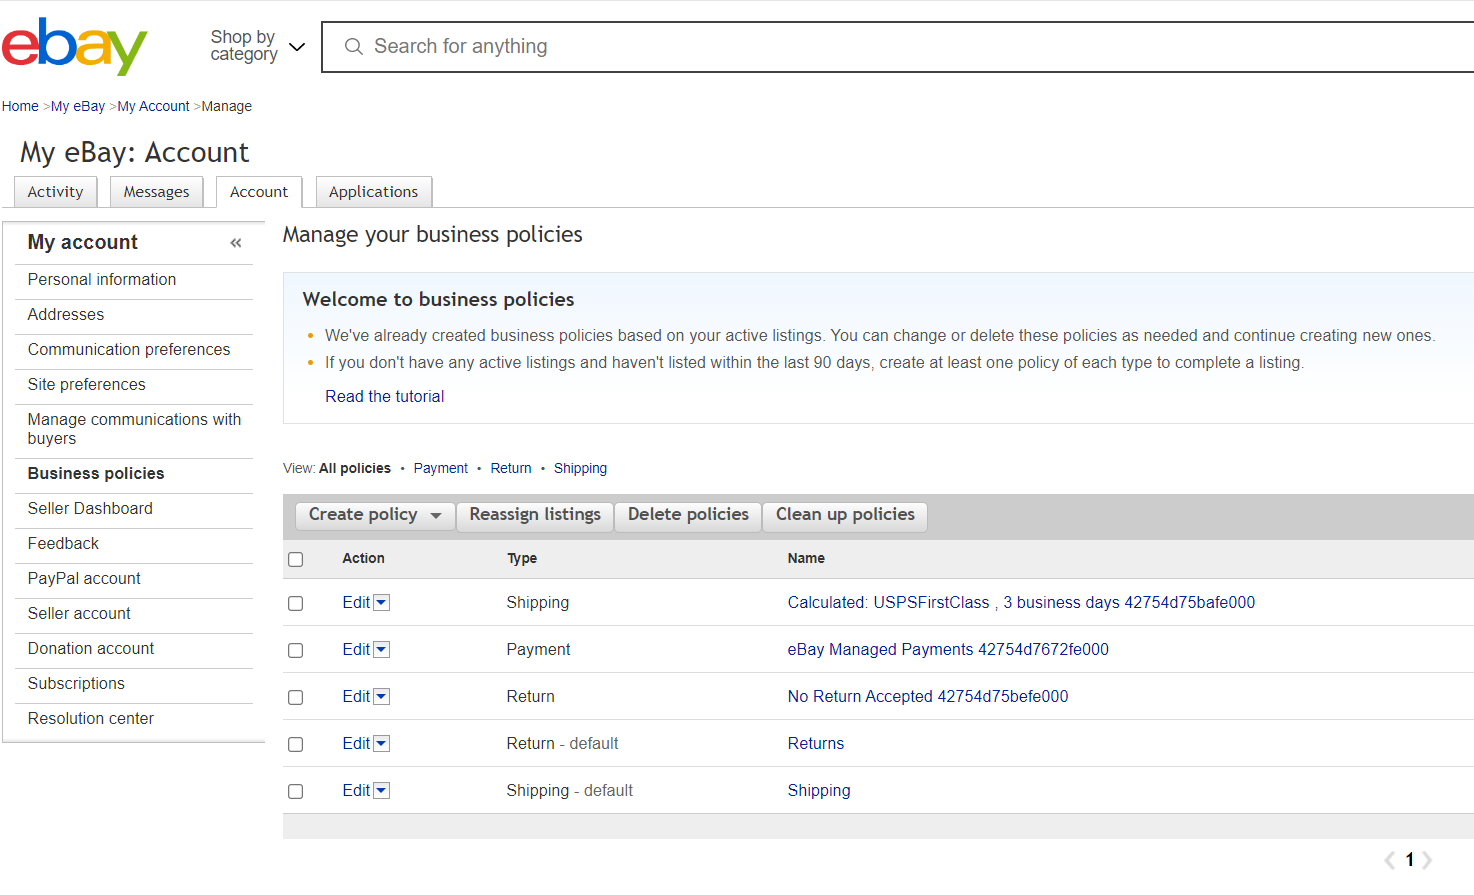The width and height of the screenshot is (1474, 895).
Task: Open the Create policy dropdown
Action: (374, 515)
